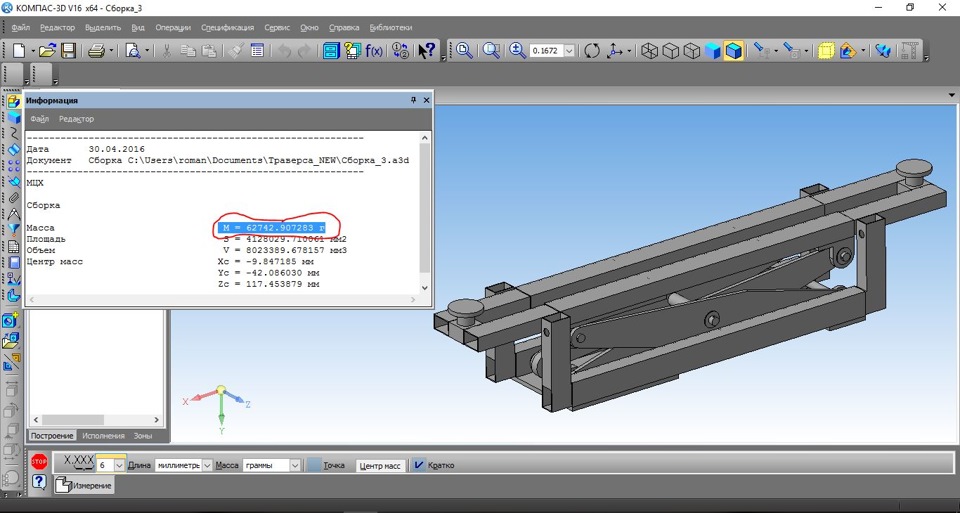
Task: Open the Файл menu in main menu bar
Action: [20, 28]
